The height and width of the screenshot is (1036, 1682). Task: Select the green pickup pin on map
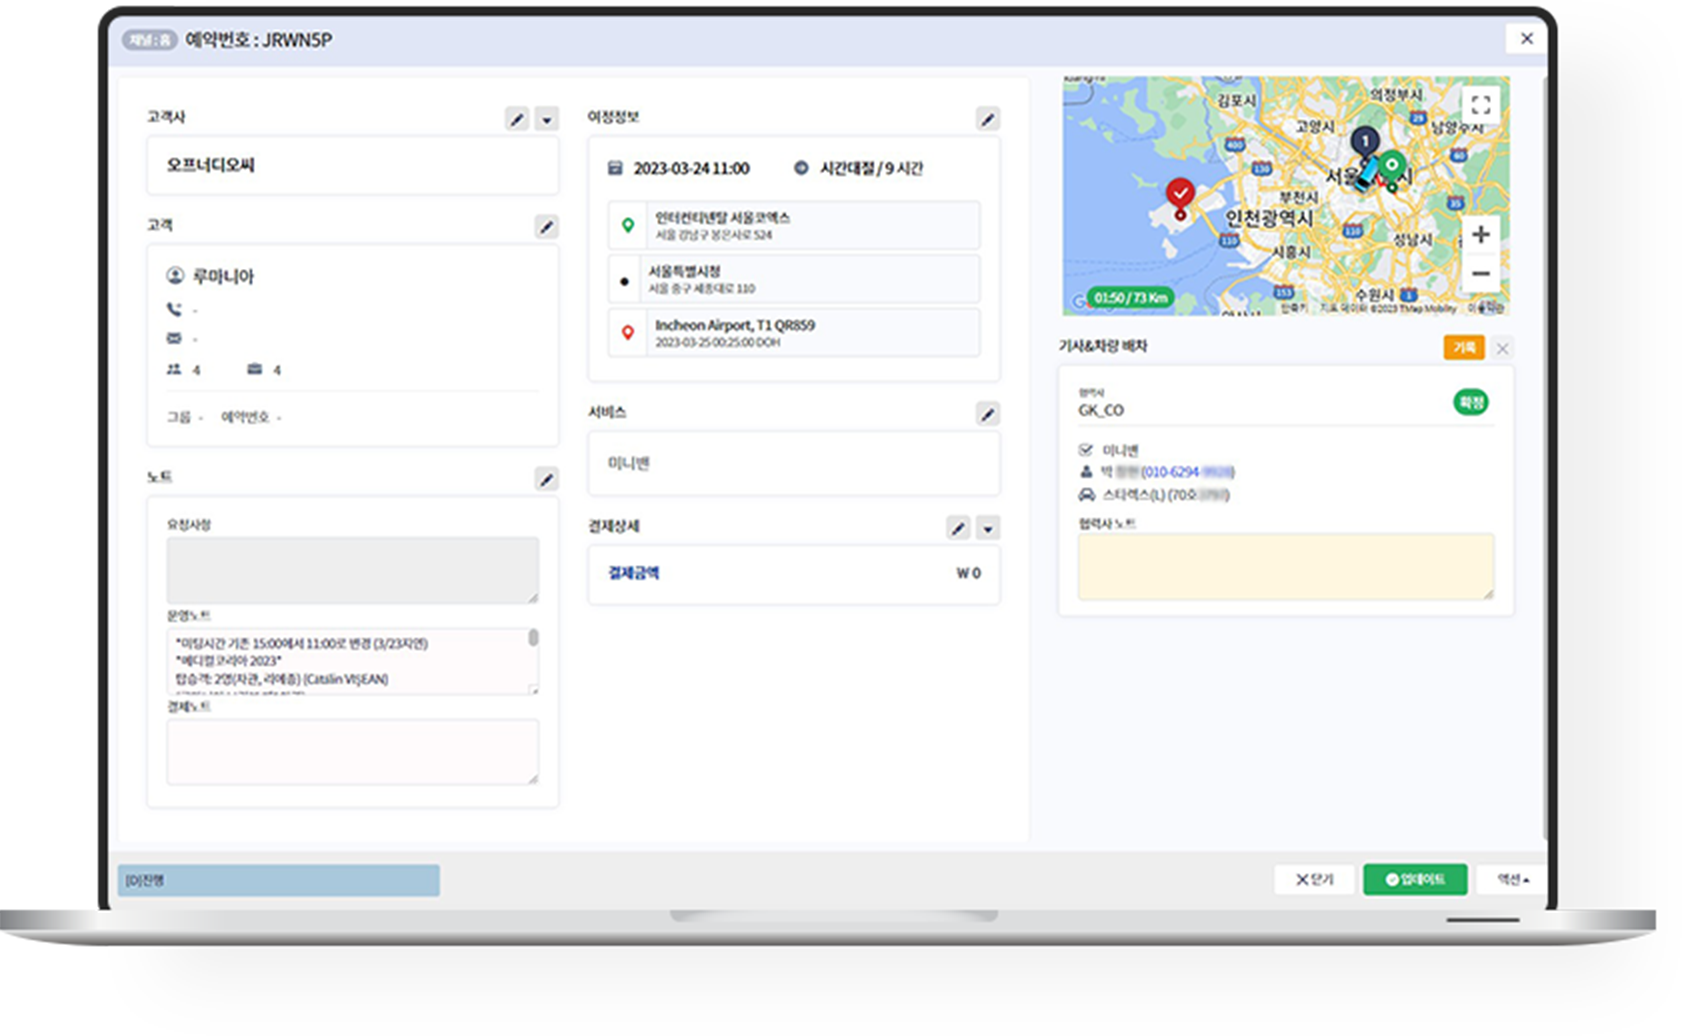click(x=1392, y=168)
